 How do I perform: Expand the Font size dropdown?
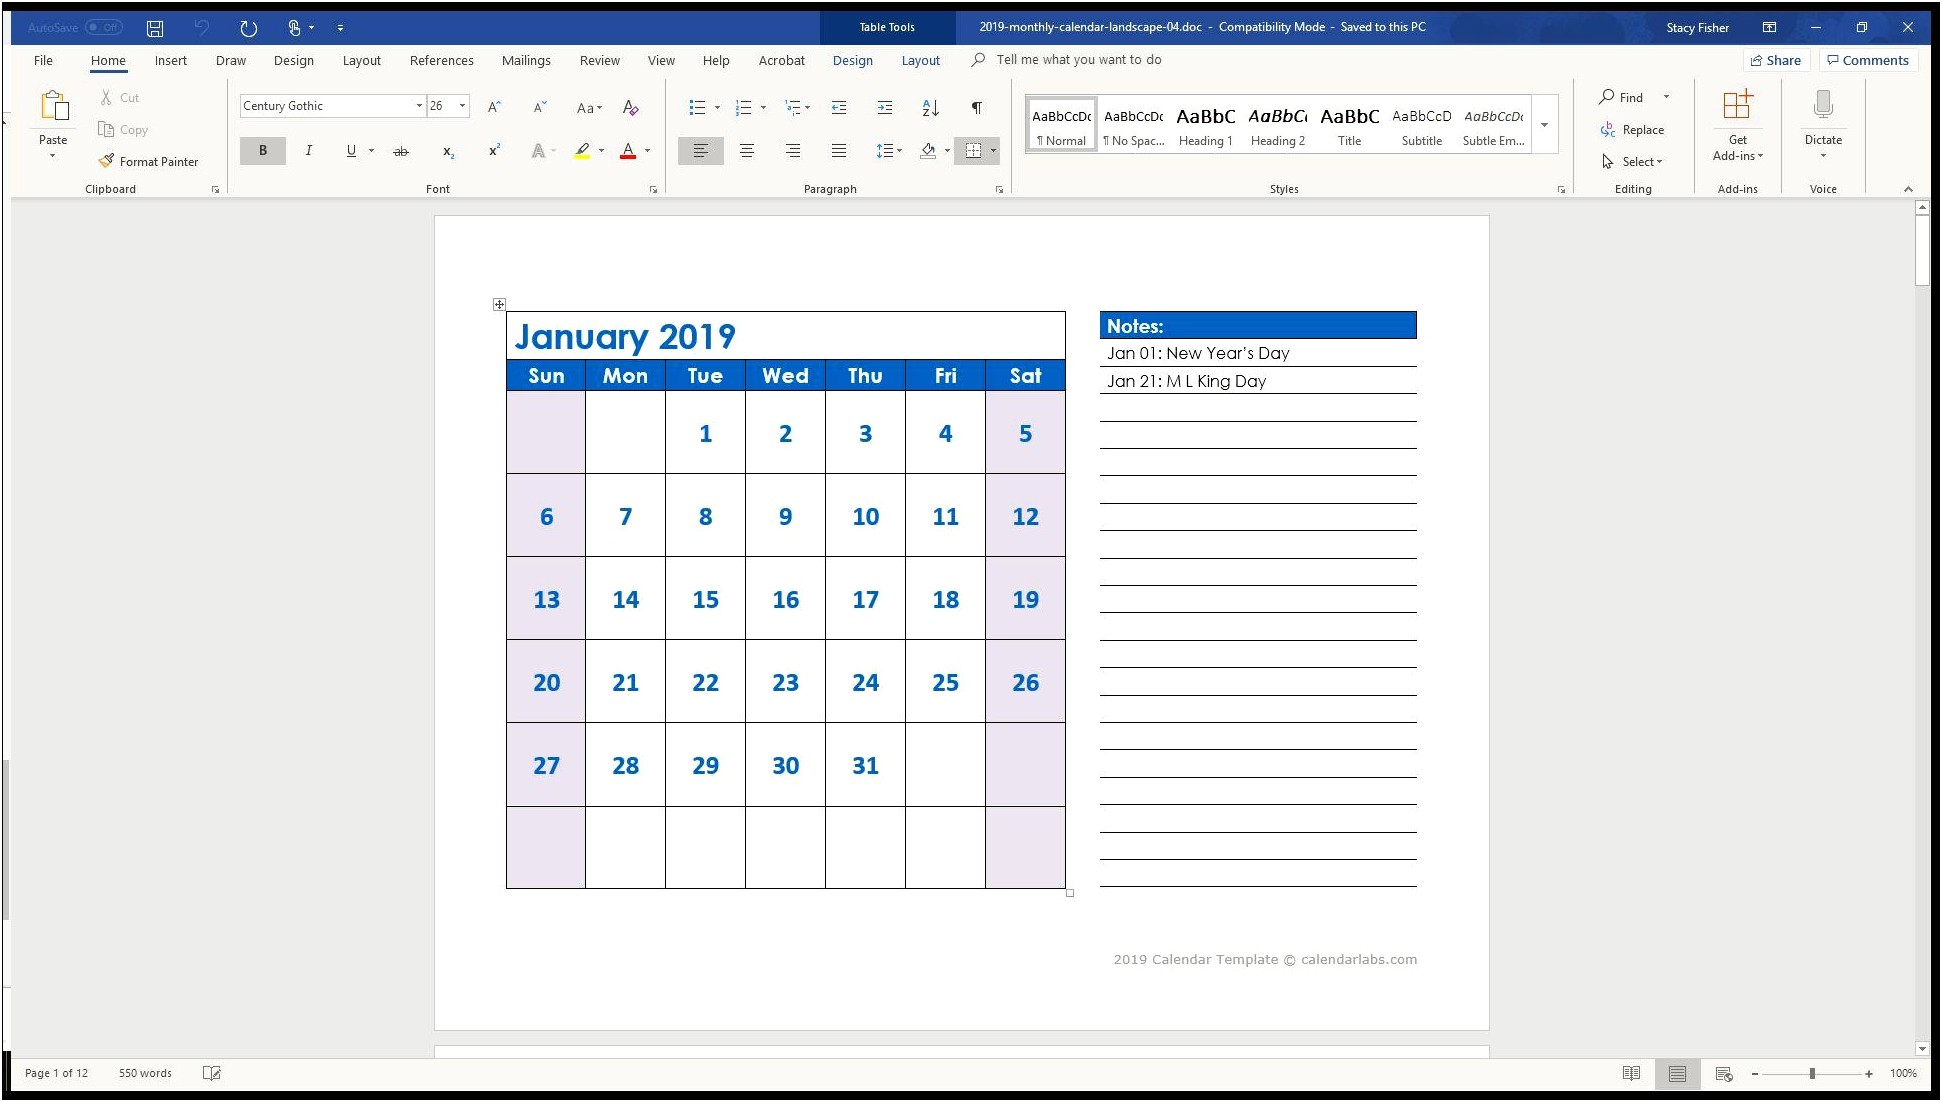pyautogui.click(x=461, y=105)
